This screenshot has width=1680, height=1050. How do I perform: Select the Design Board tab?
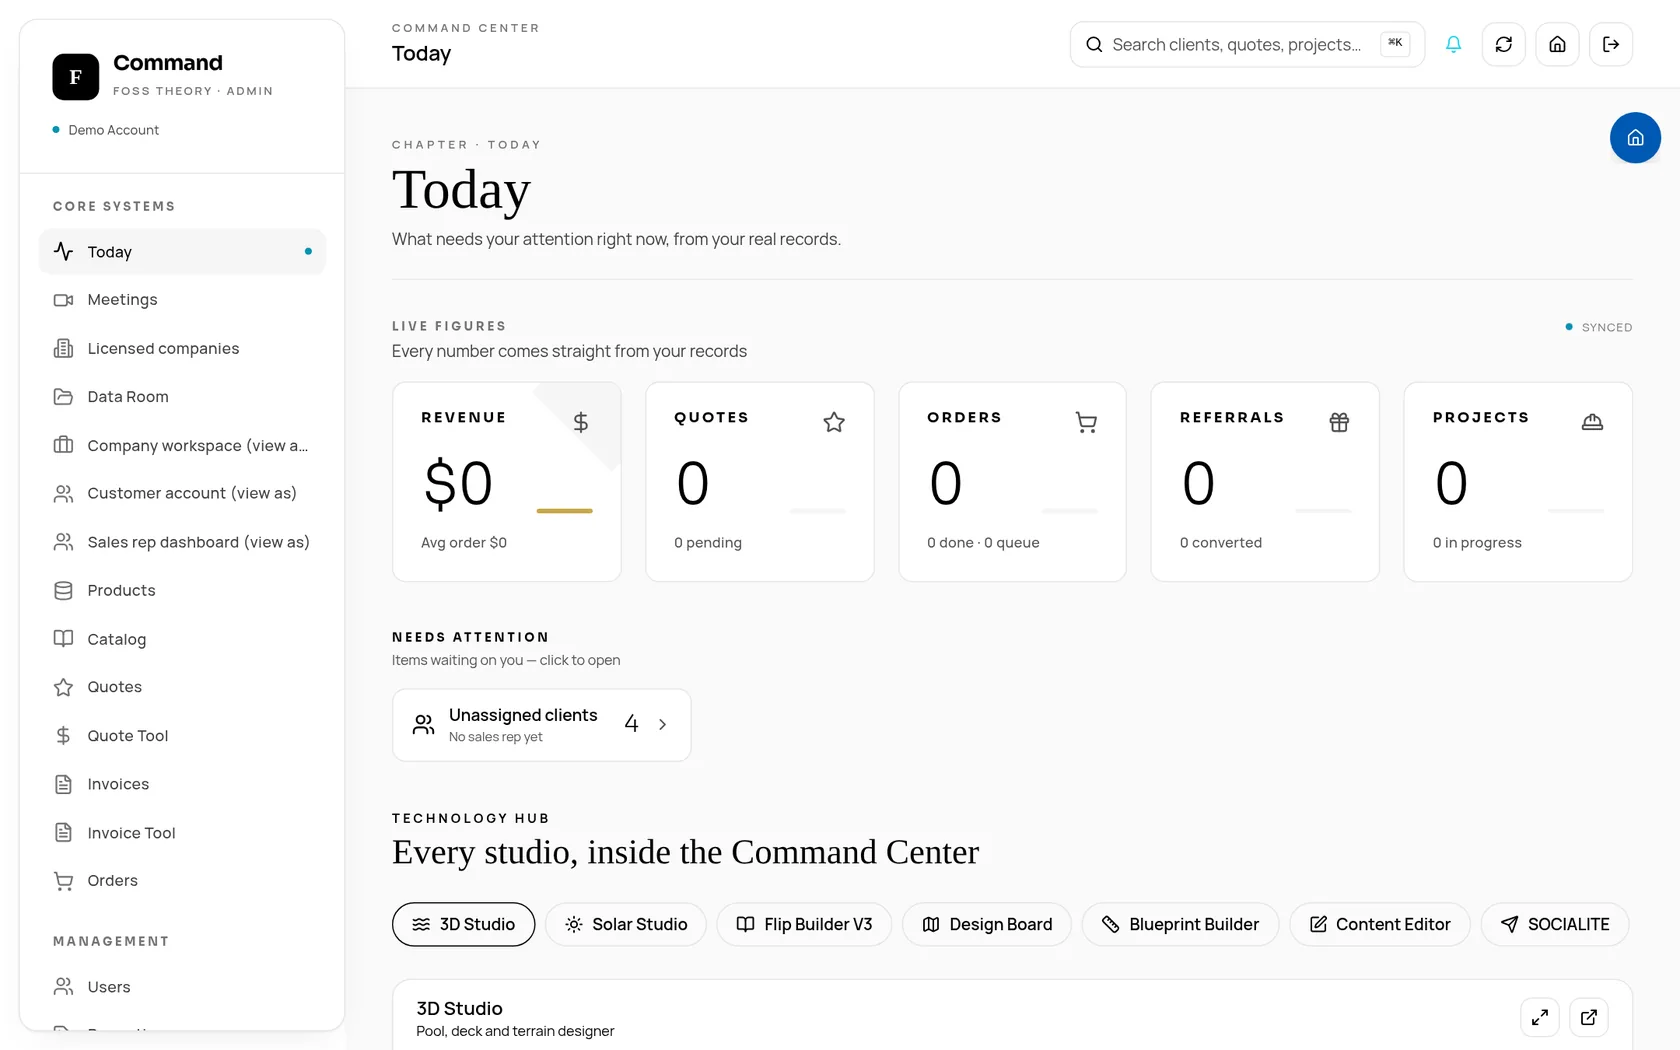coord(987,924)
